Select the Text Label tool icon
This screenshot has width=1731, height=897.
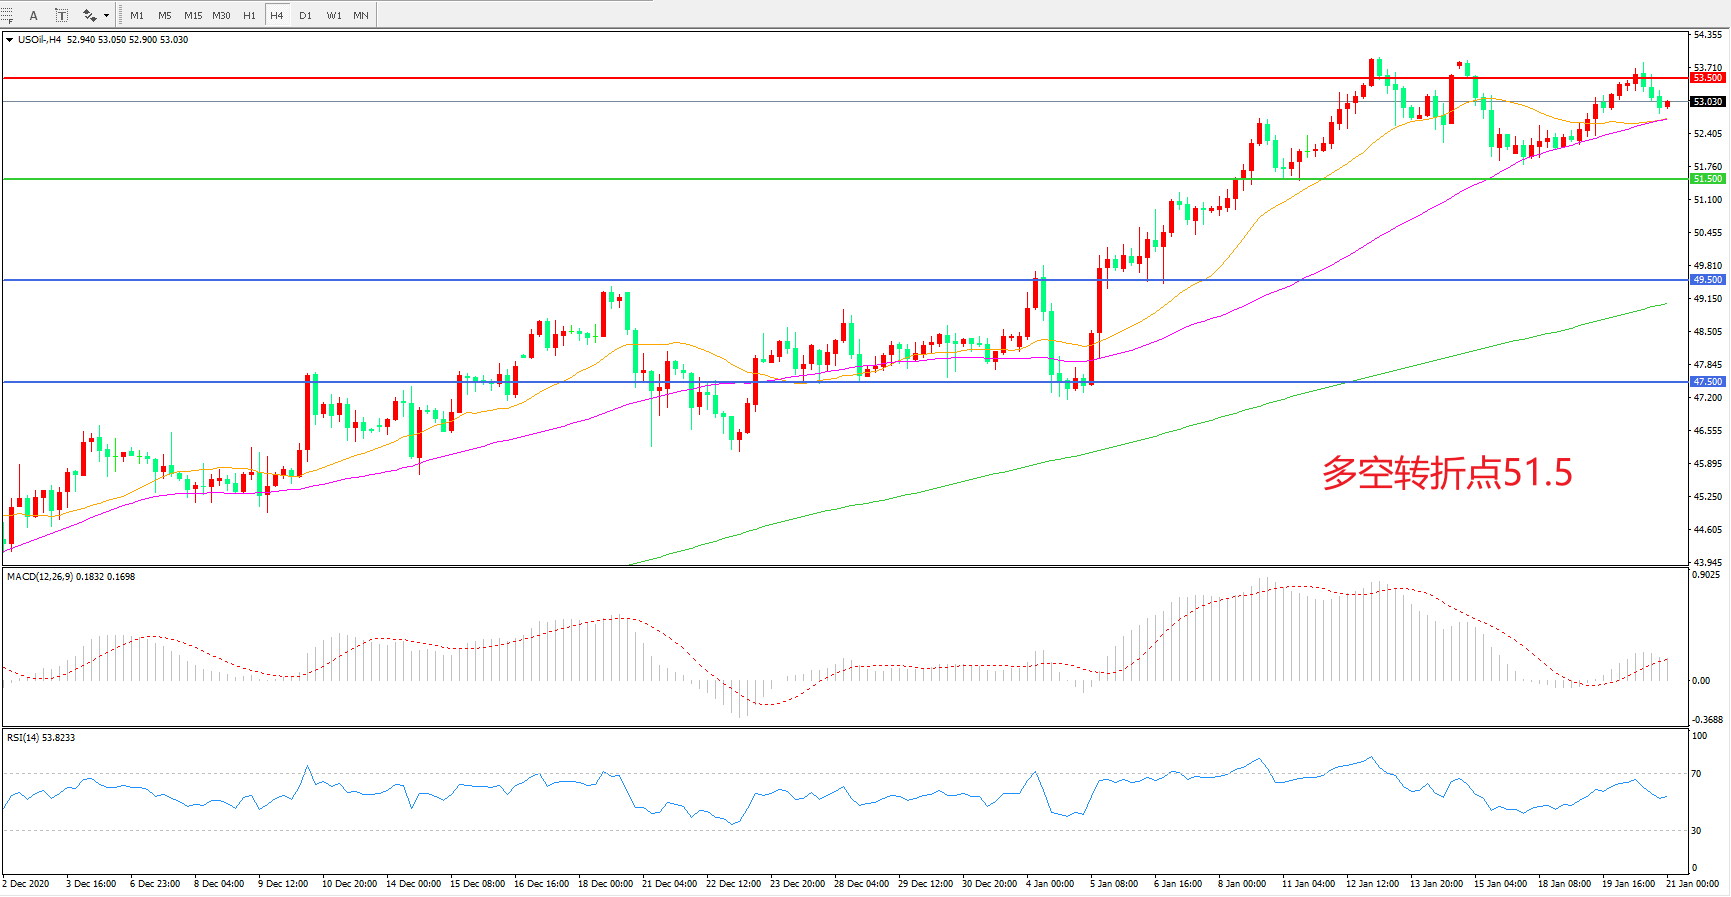pyautogui.click(x=61, y=15)
